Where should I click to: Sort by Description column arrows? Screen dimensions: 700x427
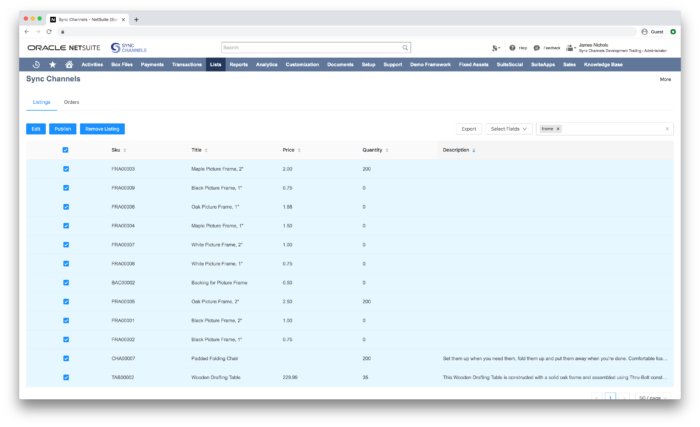pyautogui.click(x=473, y=150)
